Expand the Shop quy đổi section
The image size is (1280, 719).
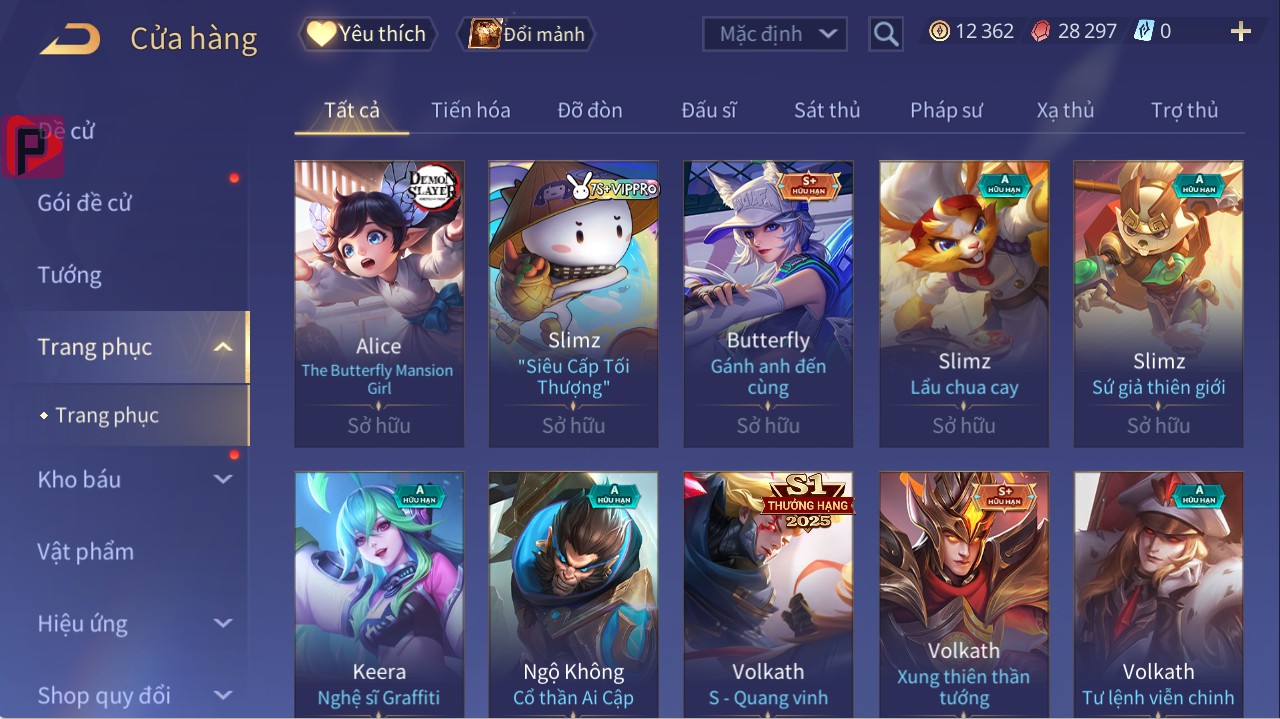click(x=223, y=695)
